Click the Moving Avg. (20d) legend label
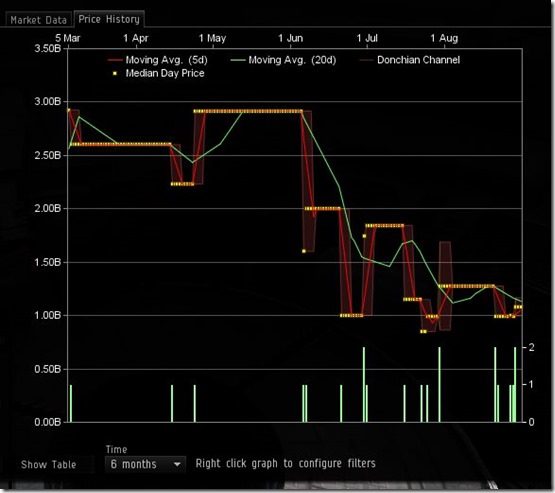 292,60
